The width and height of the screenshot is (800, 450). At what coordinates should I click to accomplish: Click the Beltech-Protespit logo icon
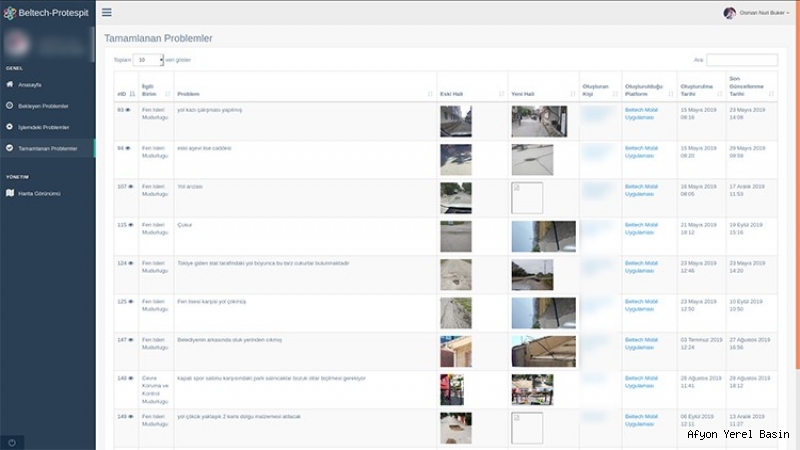click(10, 12)
